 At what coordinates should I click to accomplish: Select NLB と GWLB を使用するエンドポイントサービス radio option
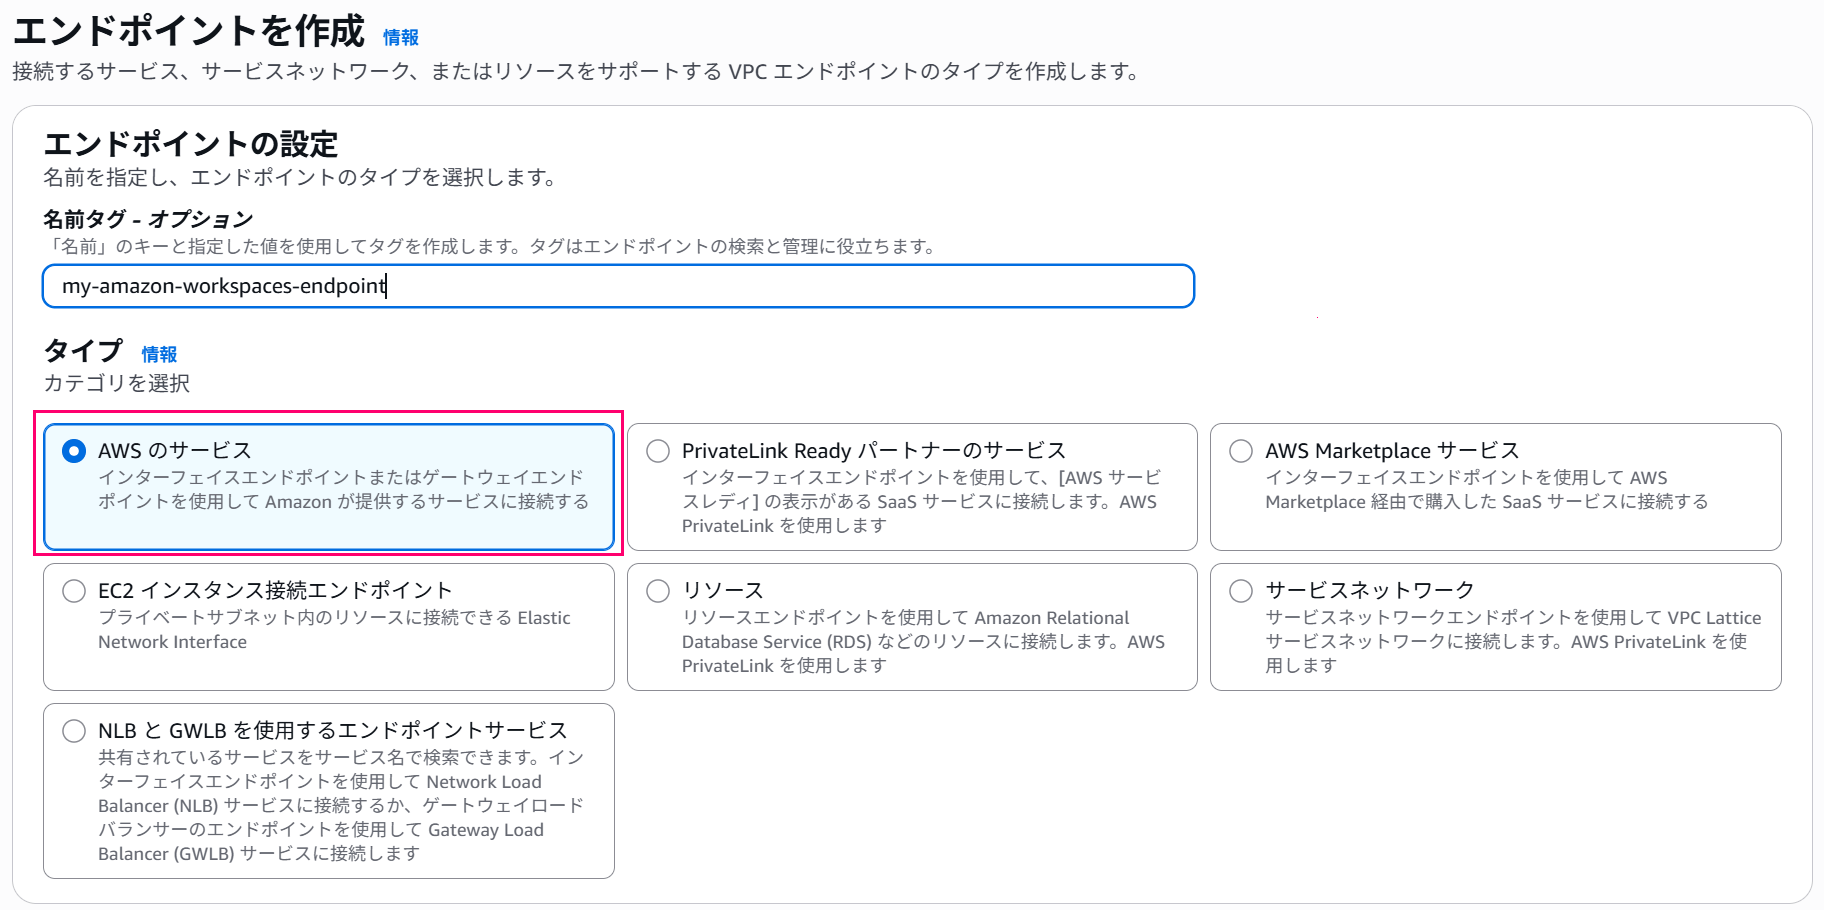[x=74, y=731]
